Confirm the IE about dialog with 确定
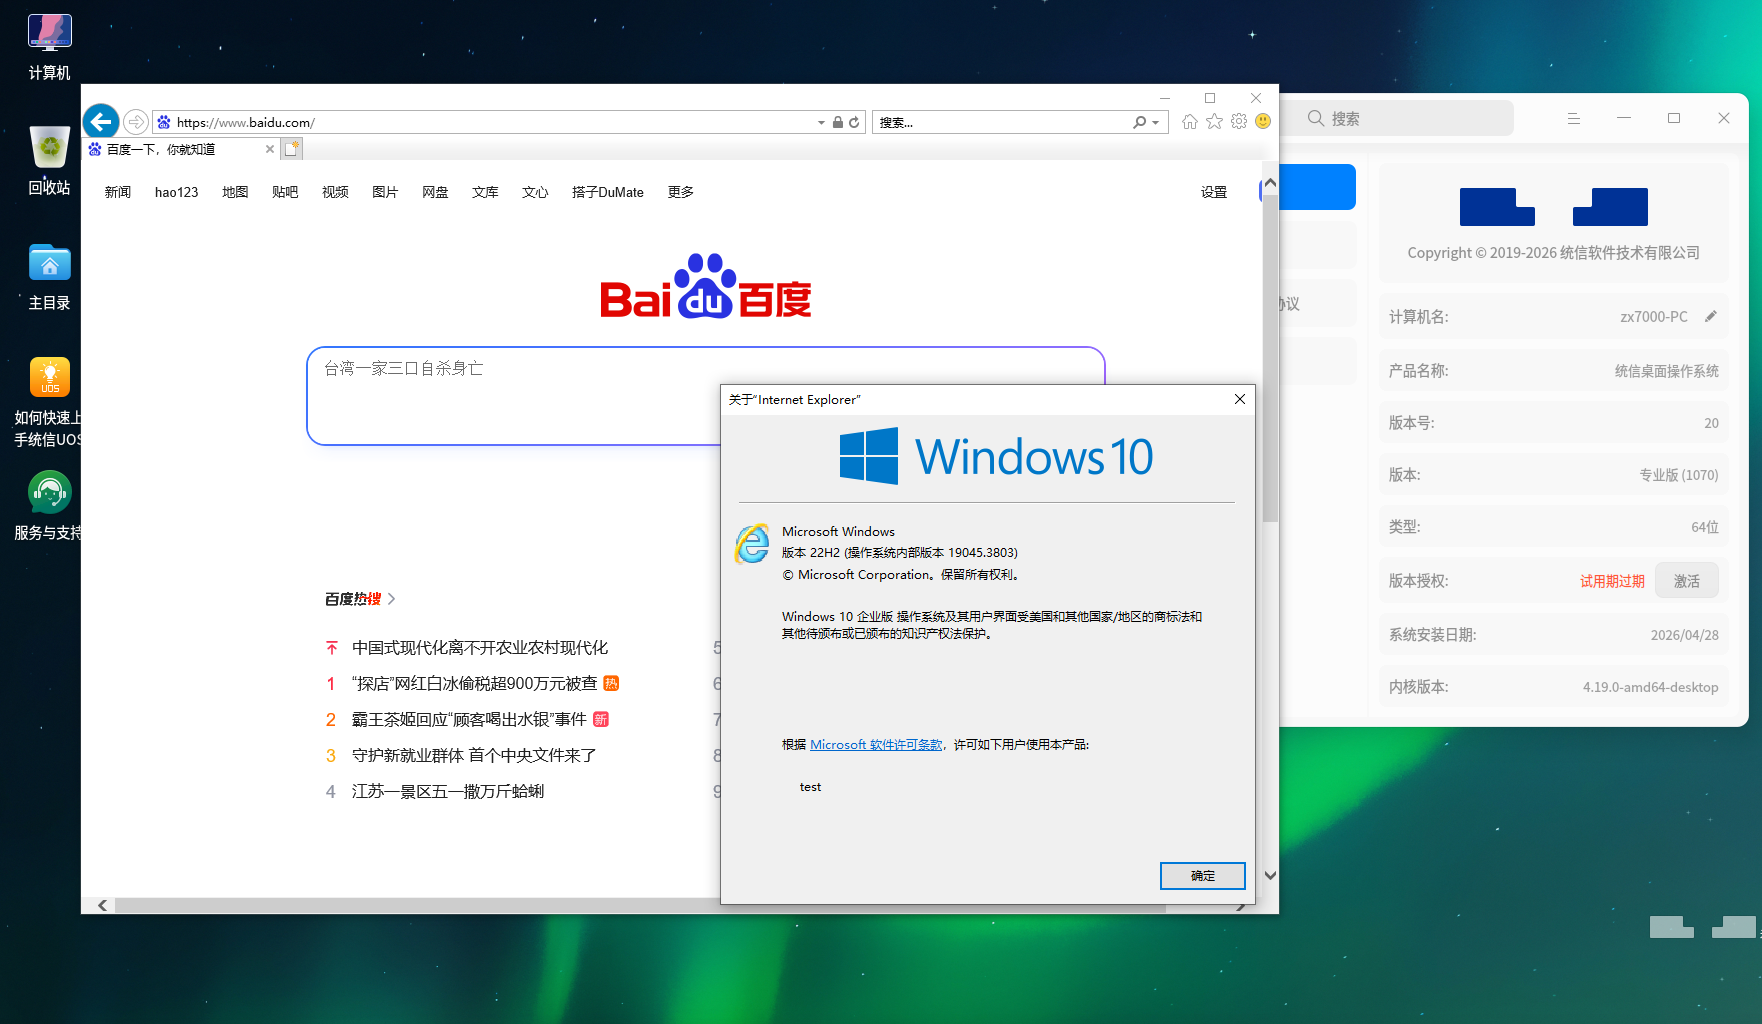 click(x=1202, y=875)
